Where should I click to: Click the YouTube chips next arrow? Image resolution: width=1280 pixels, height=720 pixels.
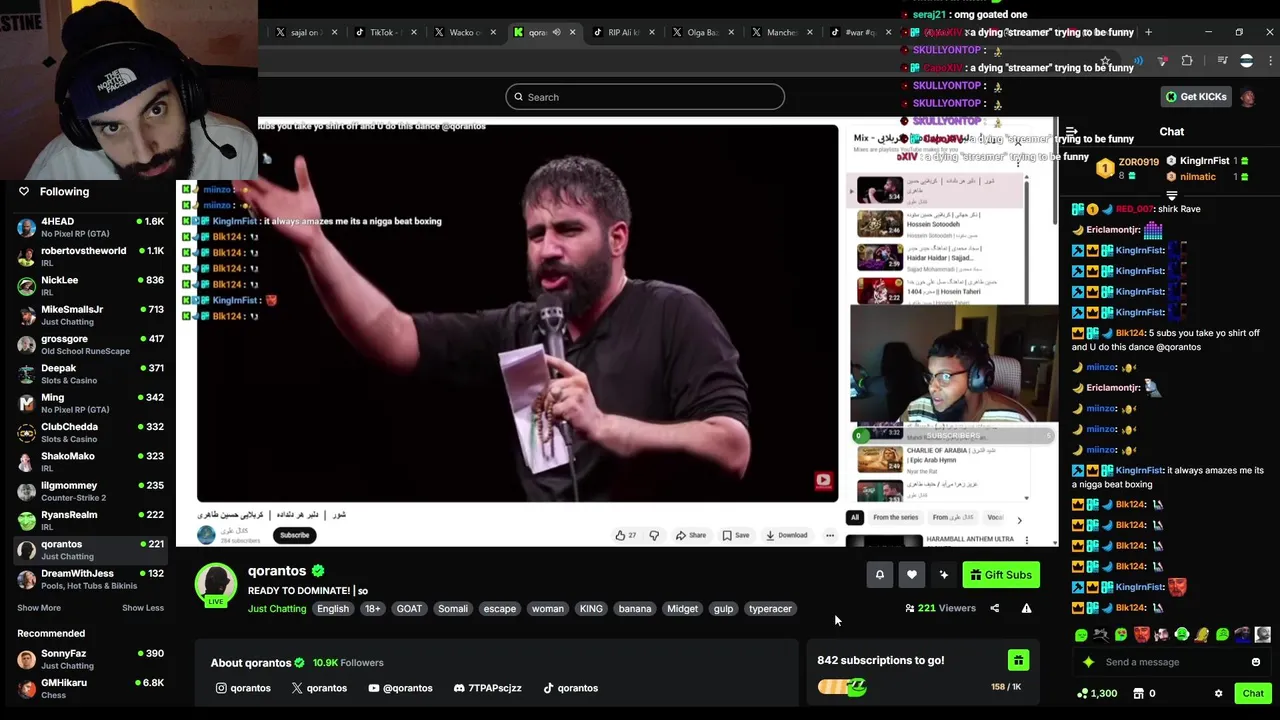(1019, 519)
